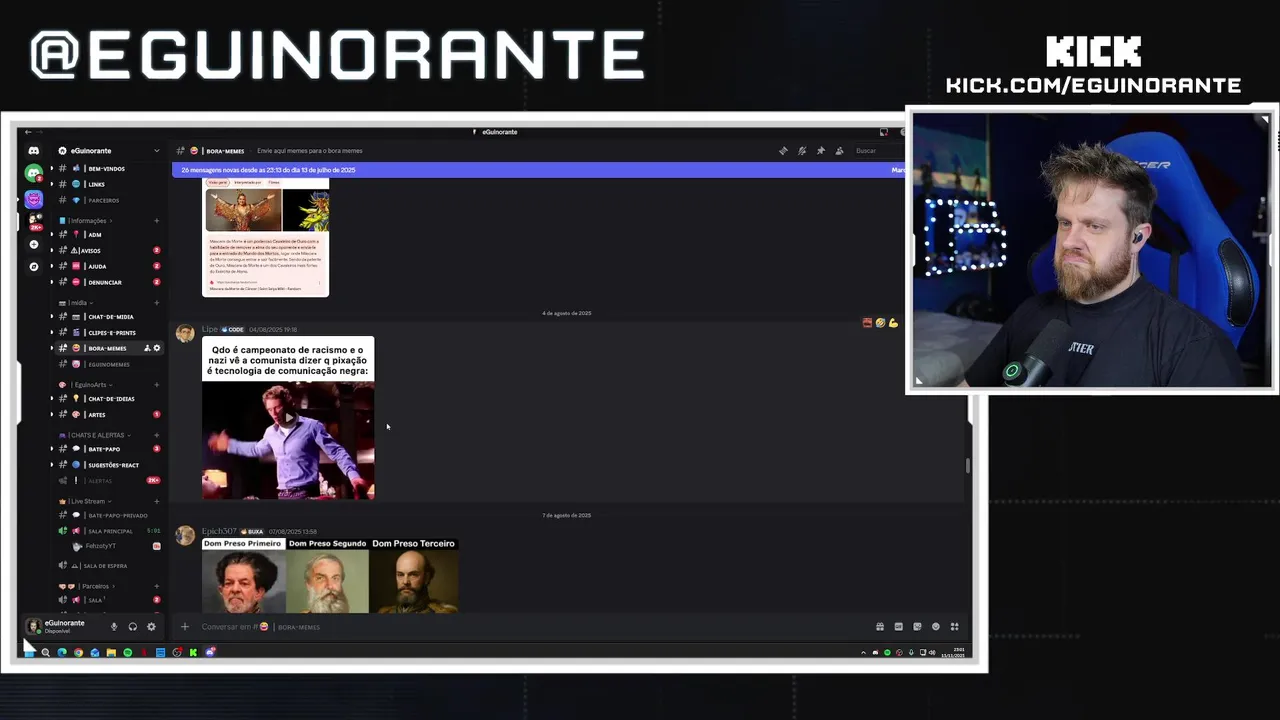
Task: Create channel in Live Stream category
Action: (156, 501)
